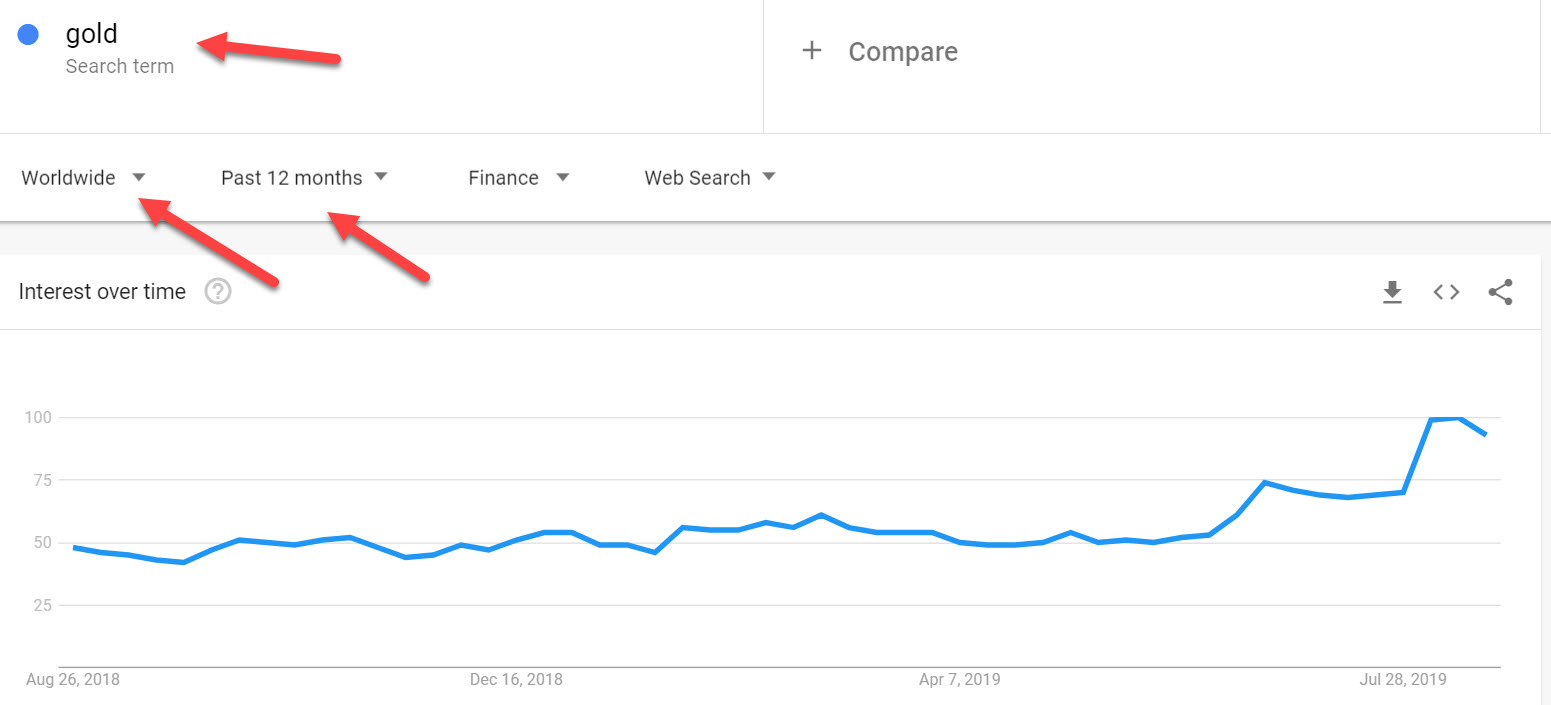Open the Interest over time help icon
Viewport: 1551px width, 705px height.
[x=218, y=292]
